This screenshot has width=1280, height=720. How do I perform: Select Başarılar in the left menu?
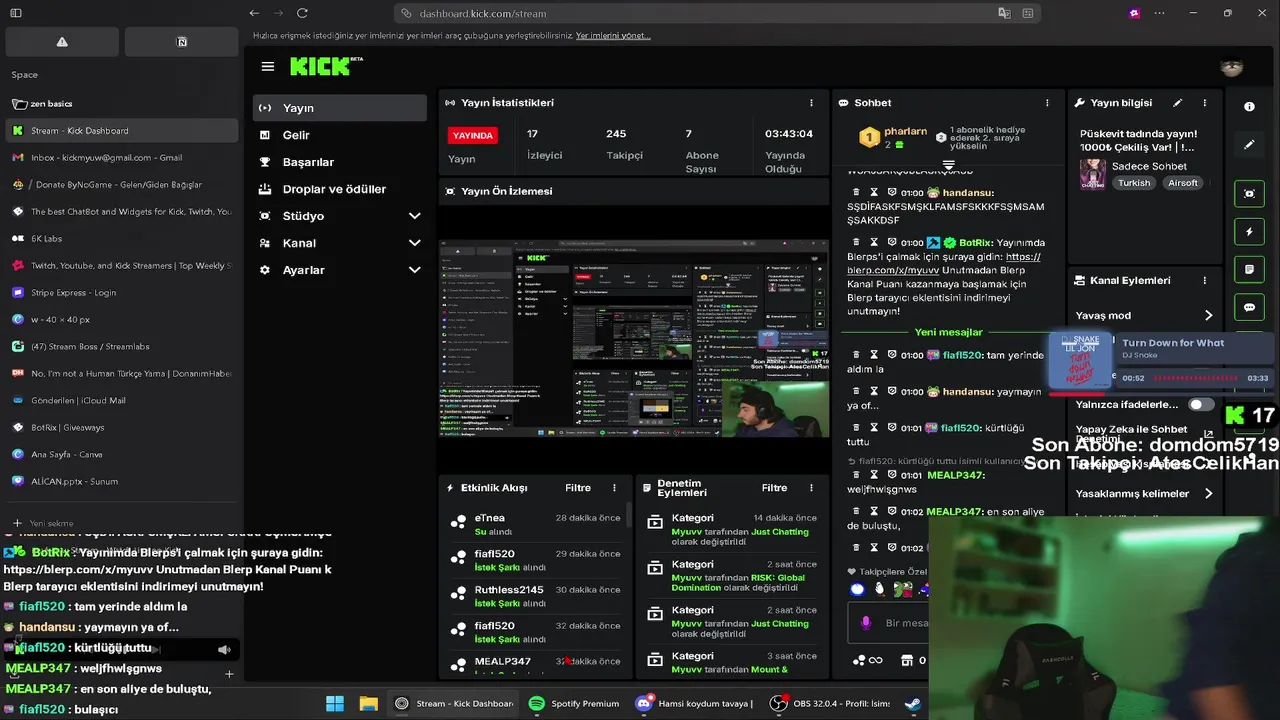point(339,162)
